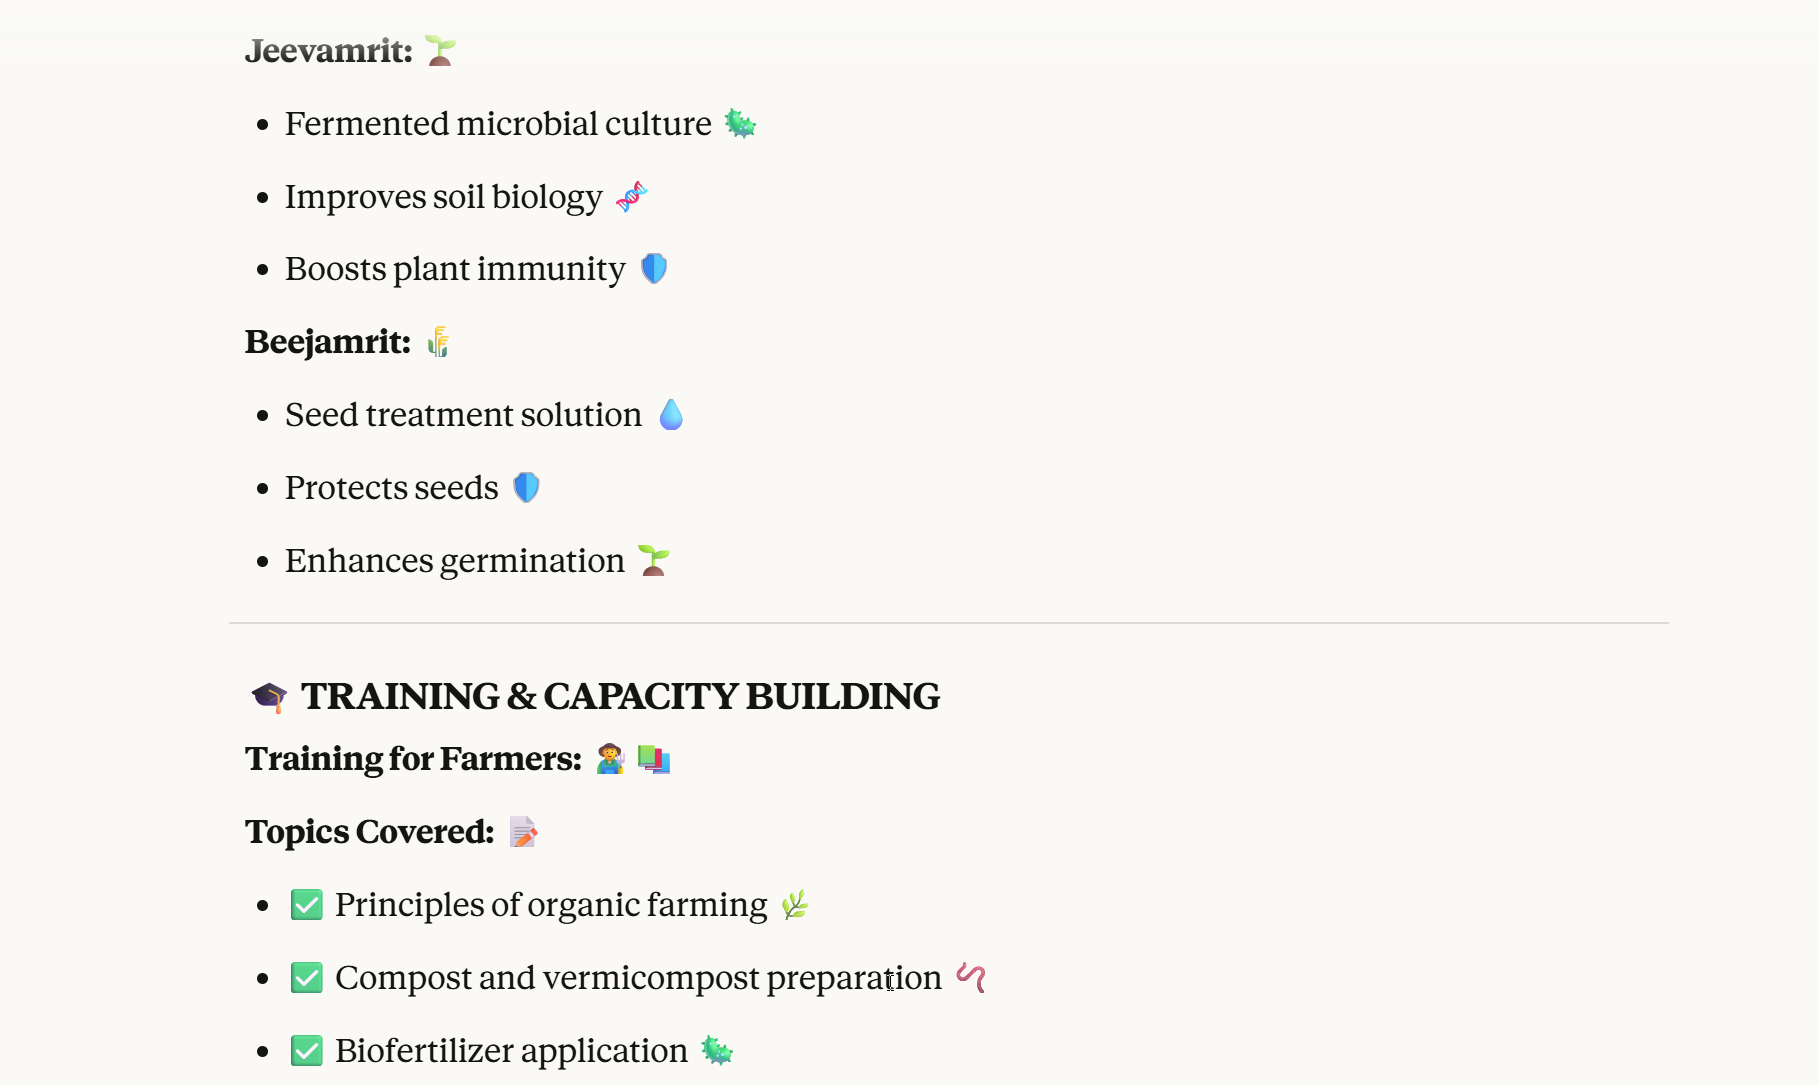Click the water droplet emoji after Seed treatment
This screenshot has width=1819, height=1085.
point(671,415)
